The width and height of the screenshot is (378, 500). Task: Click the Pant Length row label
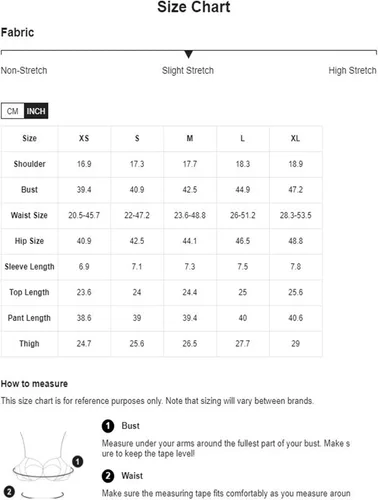[29, 318]
